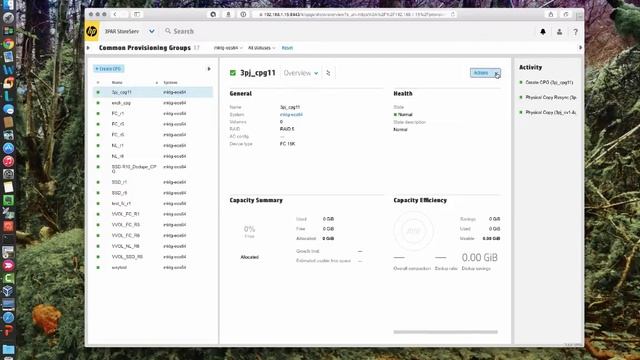Open the system filter dropdown
Viewport: 640px width, 360px height.
(x=228, y=48)
